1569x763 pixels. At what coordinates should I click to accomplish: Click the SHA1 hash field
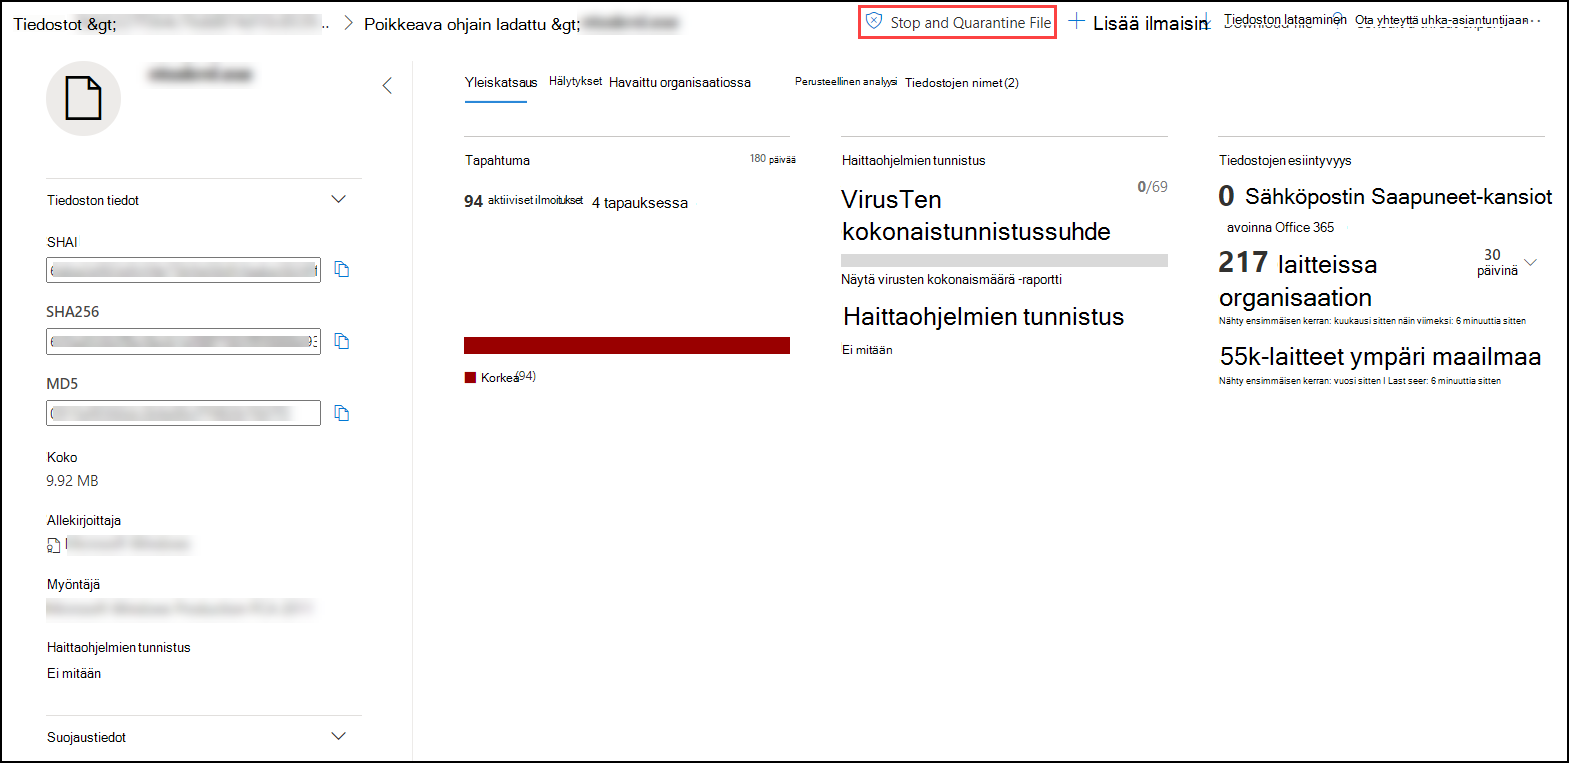click(183, 270)
